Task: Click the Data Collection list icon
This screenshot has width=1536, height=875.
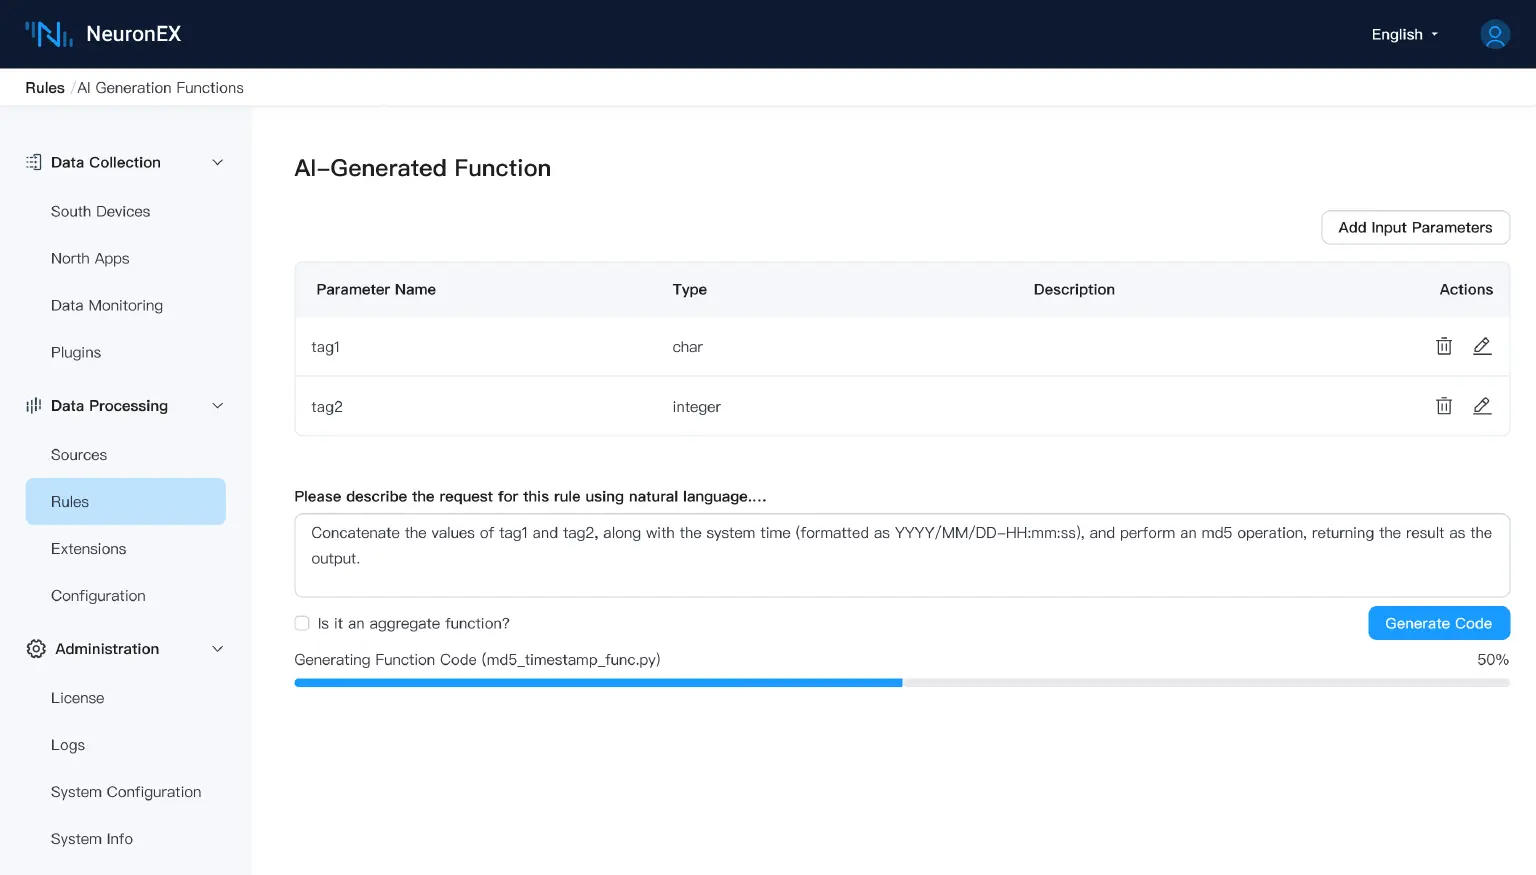Action: point(34,162)
